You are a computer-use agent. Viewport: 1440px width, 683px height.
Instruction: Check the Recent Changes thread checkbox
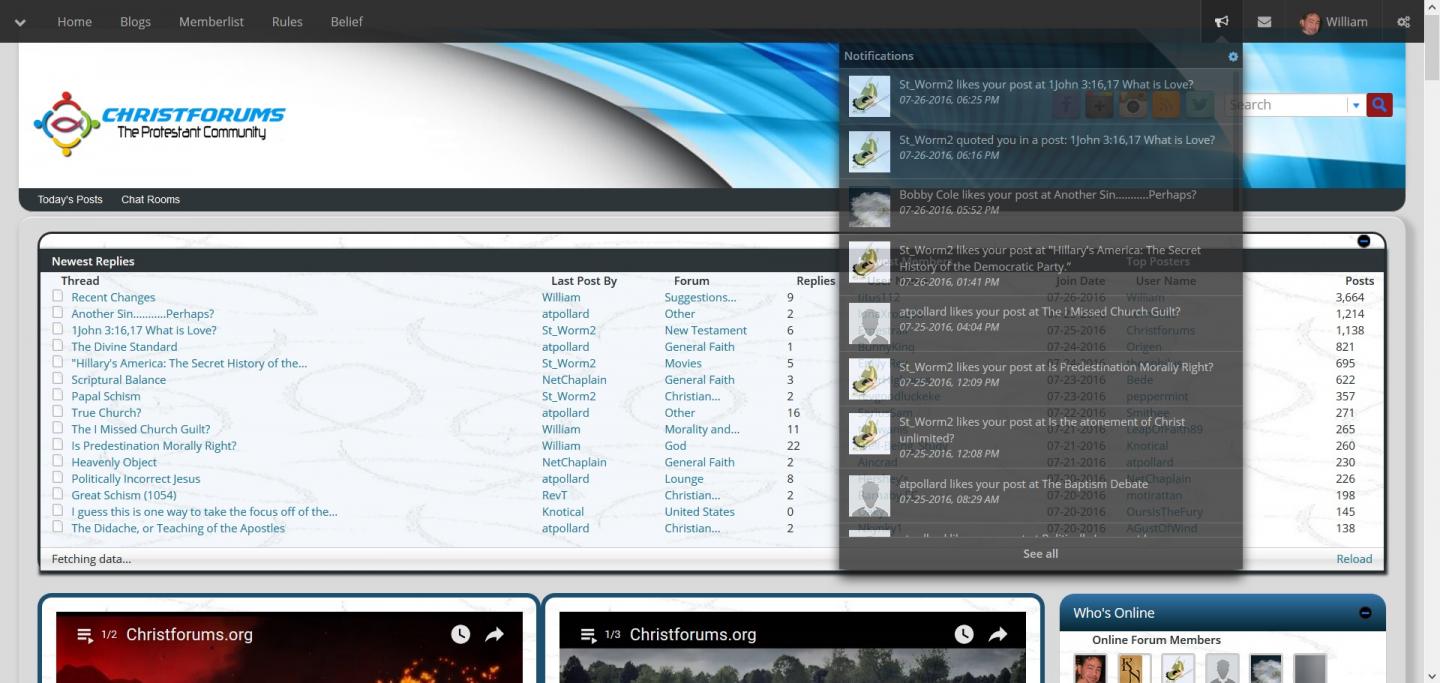tap(58, 296)
